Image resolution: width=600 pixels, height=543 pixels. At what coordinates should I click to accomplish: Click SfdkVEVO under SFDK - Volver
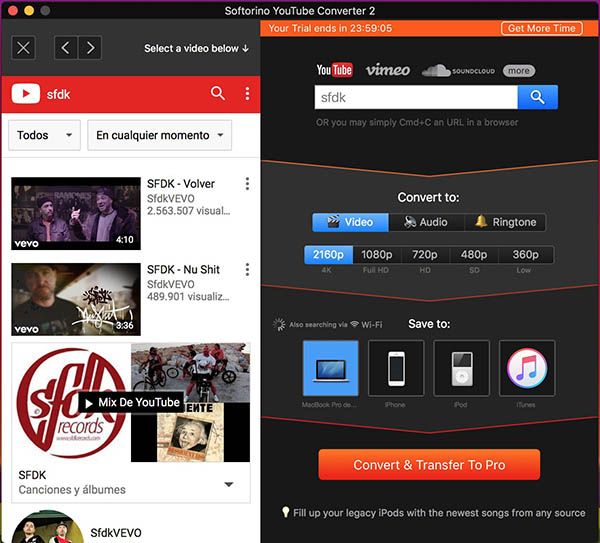(171, 199)
